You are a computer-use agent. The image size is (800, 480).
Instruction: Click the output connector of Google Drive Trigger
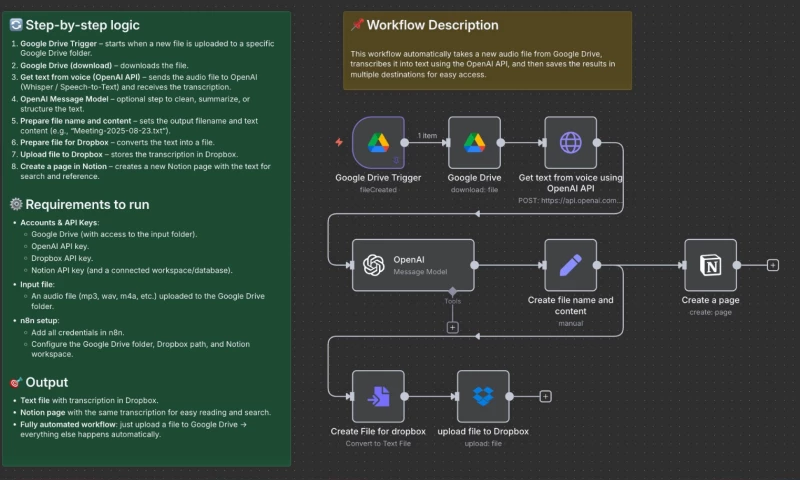pos(405,142)
